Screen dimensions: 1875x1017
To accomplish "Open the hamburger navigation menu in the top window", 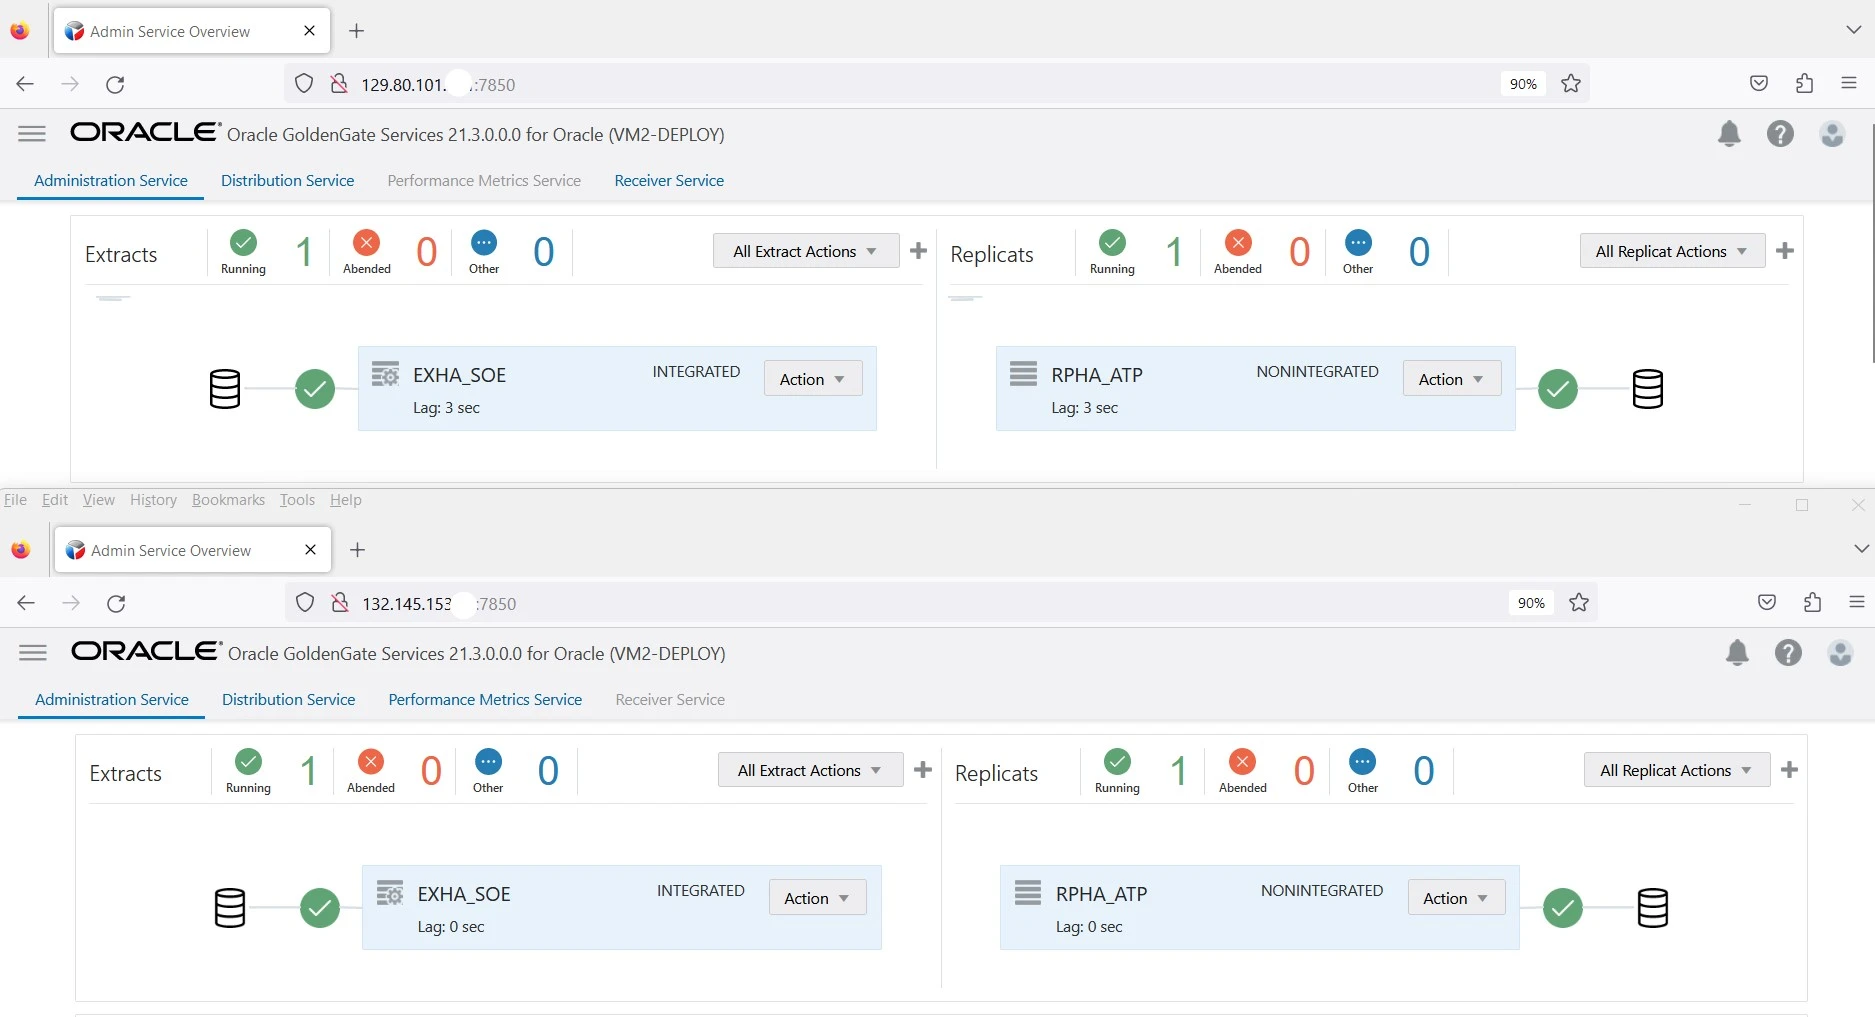I will (31, 133).
